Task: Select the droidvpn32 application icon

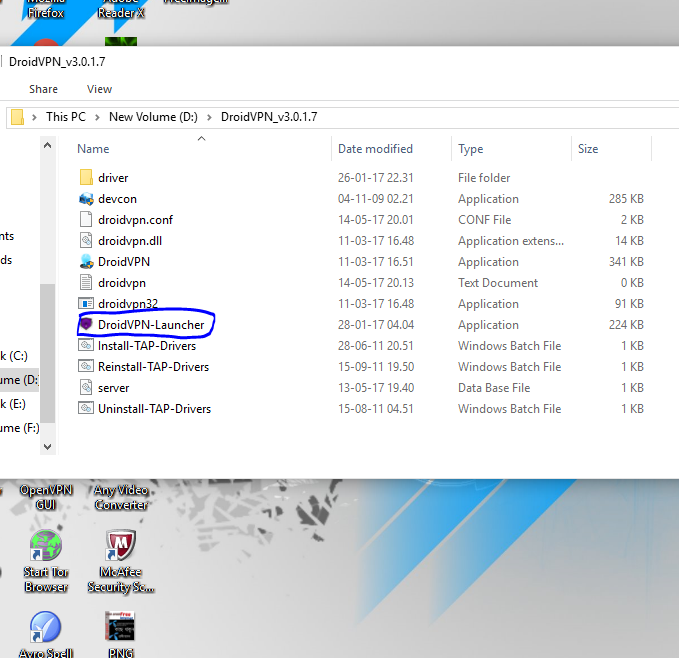Action: 86,303
